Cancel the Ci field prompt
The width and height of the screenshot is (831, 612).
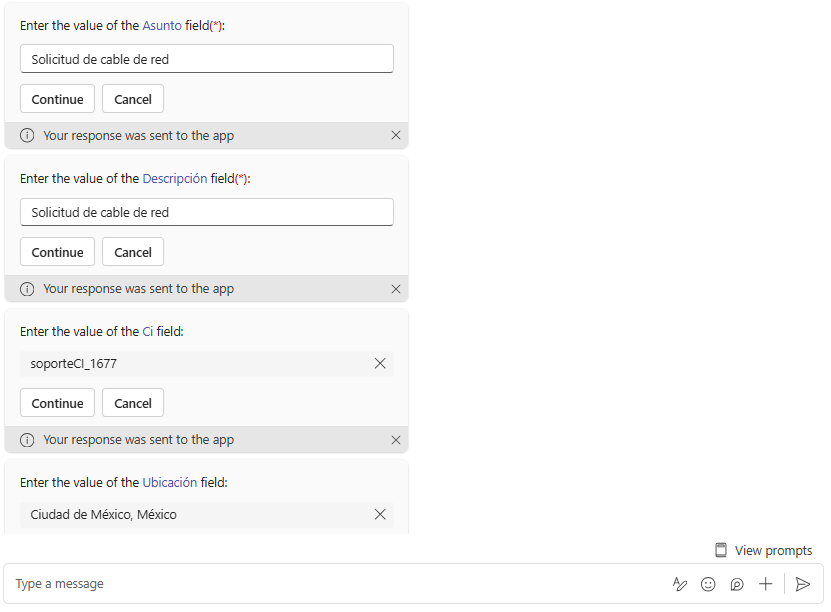[133, 403]
